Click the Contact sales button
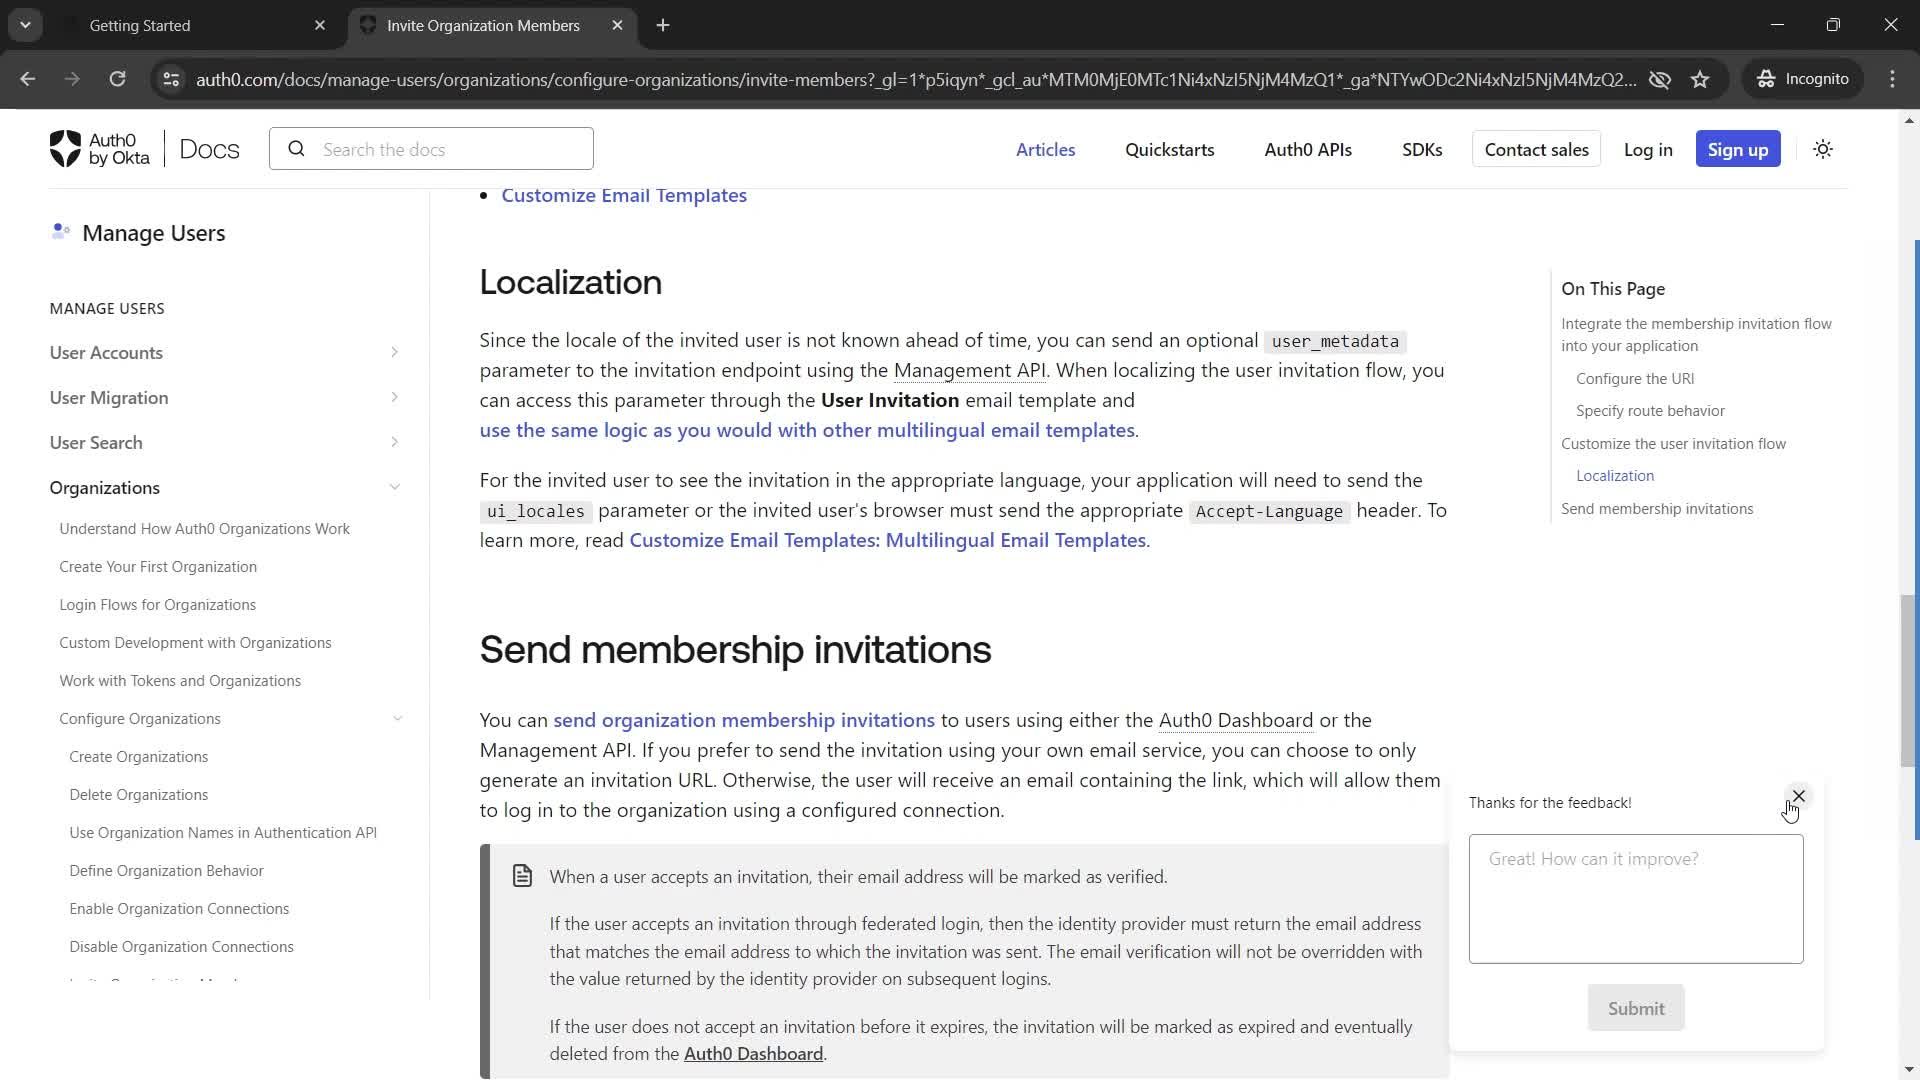Screen dimensions: 1920x1080 1536,149
